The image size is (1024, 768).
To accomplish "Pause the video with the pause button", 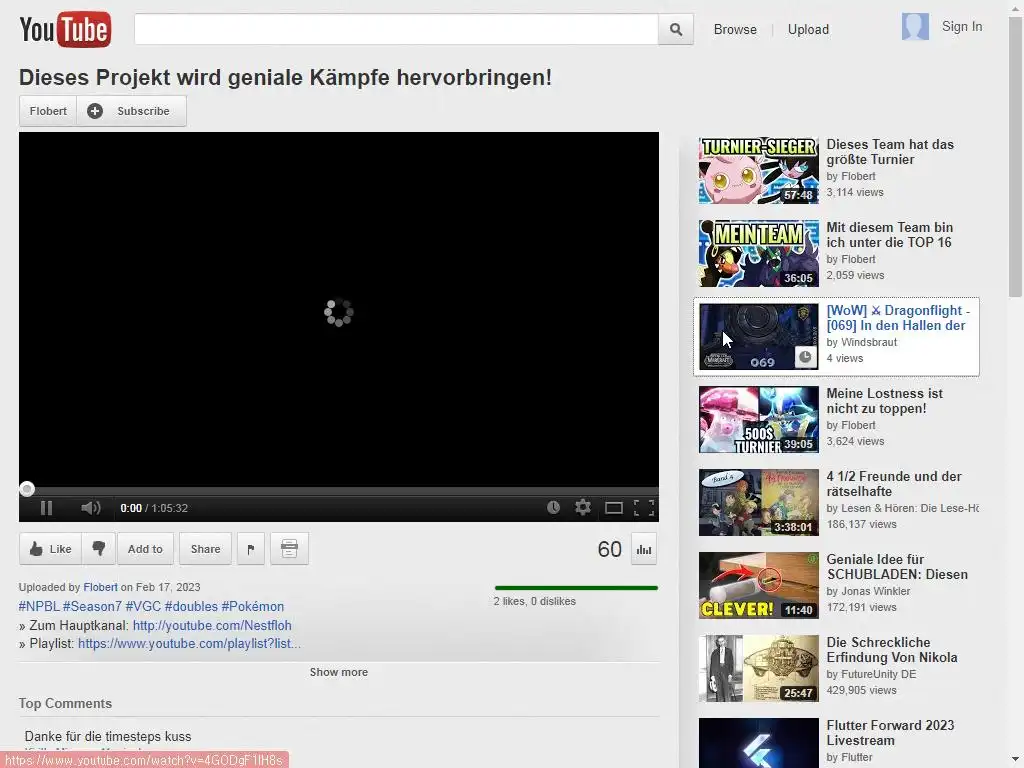I will point(46,508).
